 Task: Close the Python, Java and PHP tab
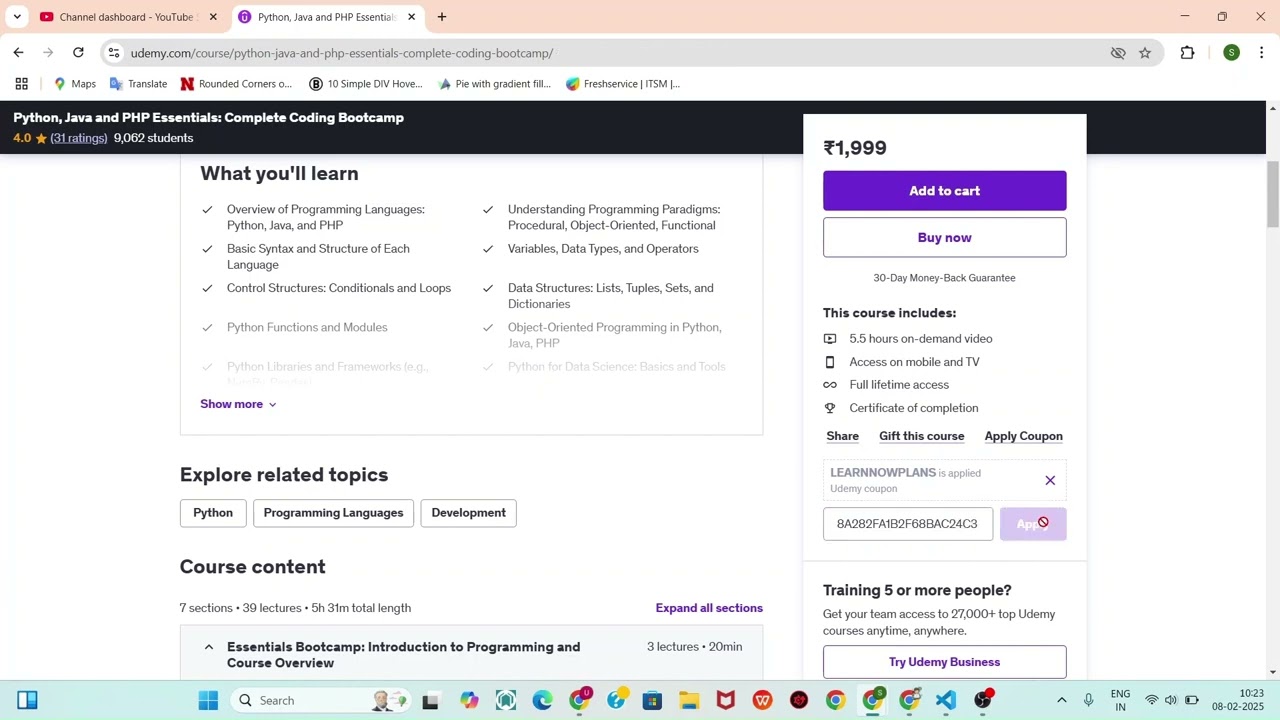tap(411, 17)
